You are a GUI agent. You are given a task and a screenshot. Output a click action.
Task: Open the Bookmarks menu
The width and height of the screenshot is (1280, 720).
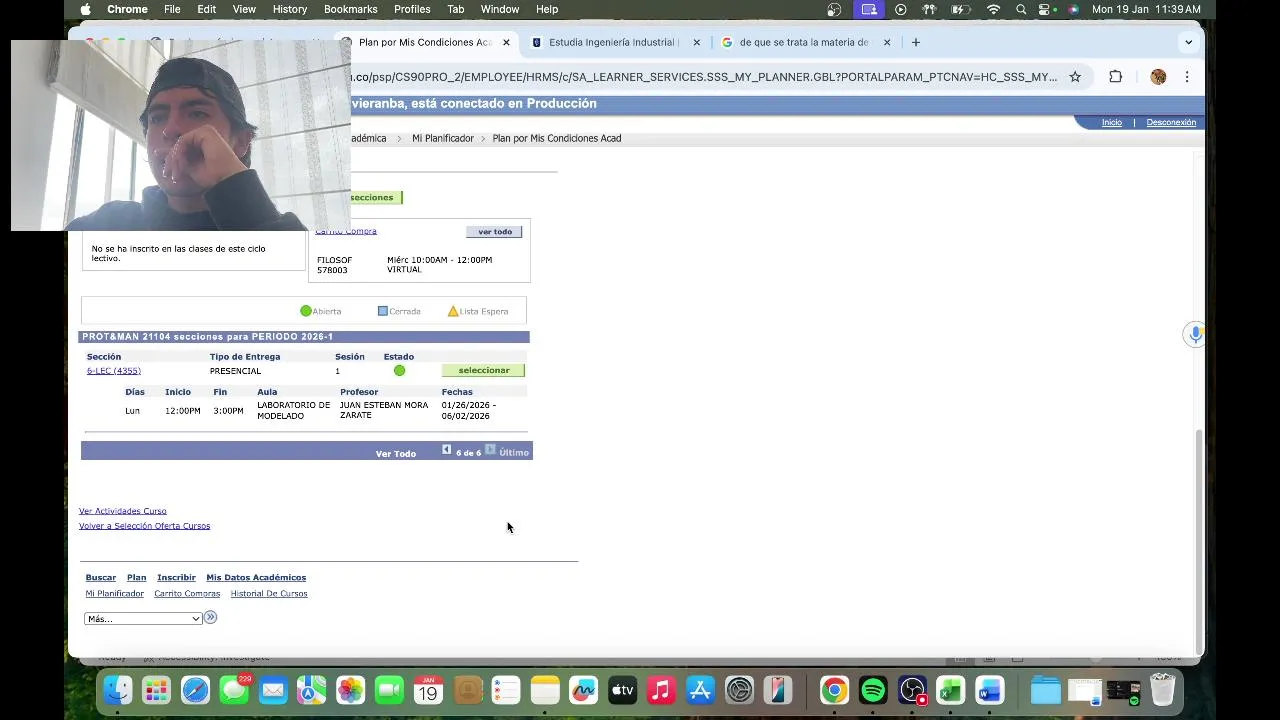351,9
